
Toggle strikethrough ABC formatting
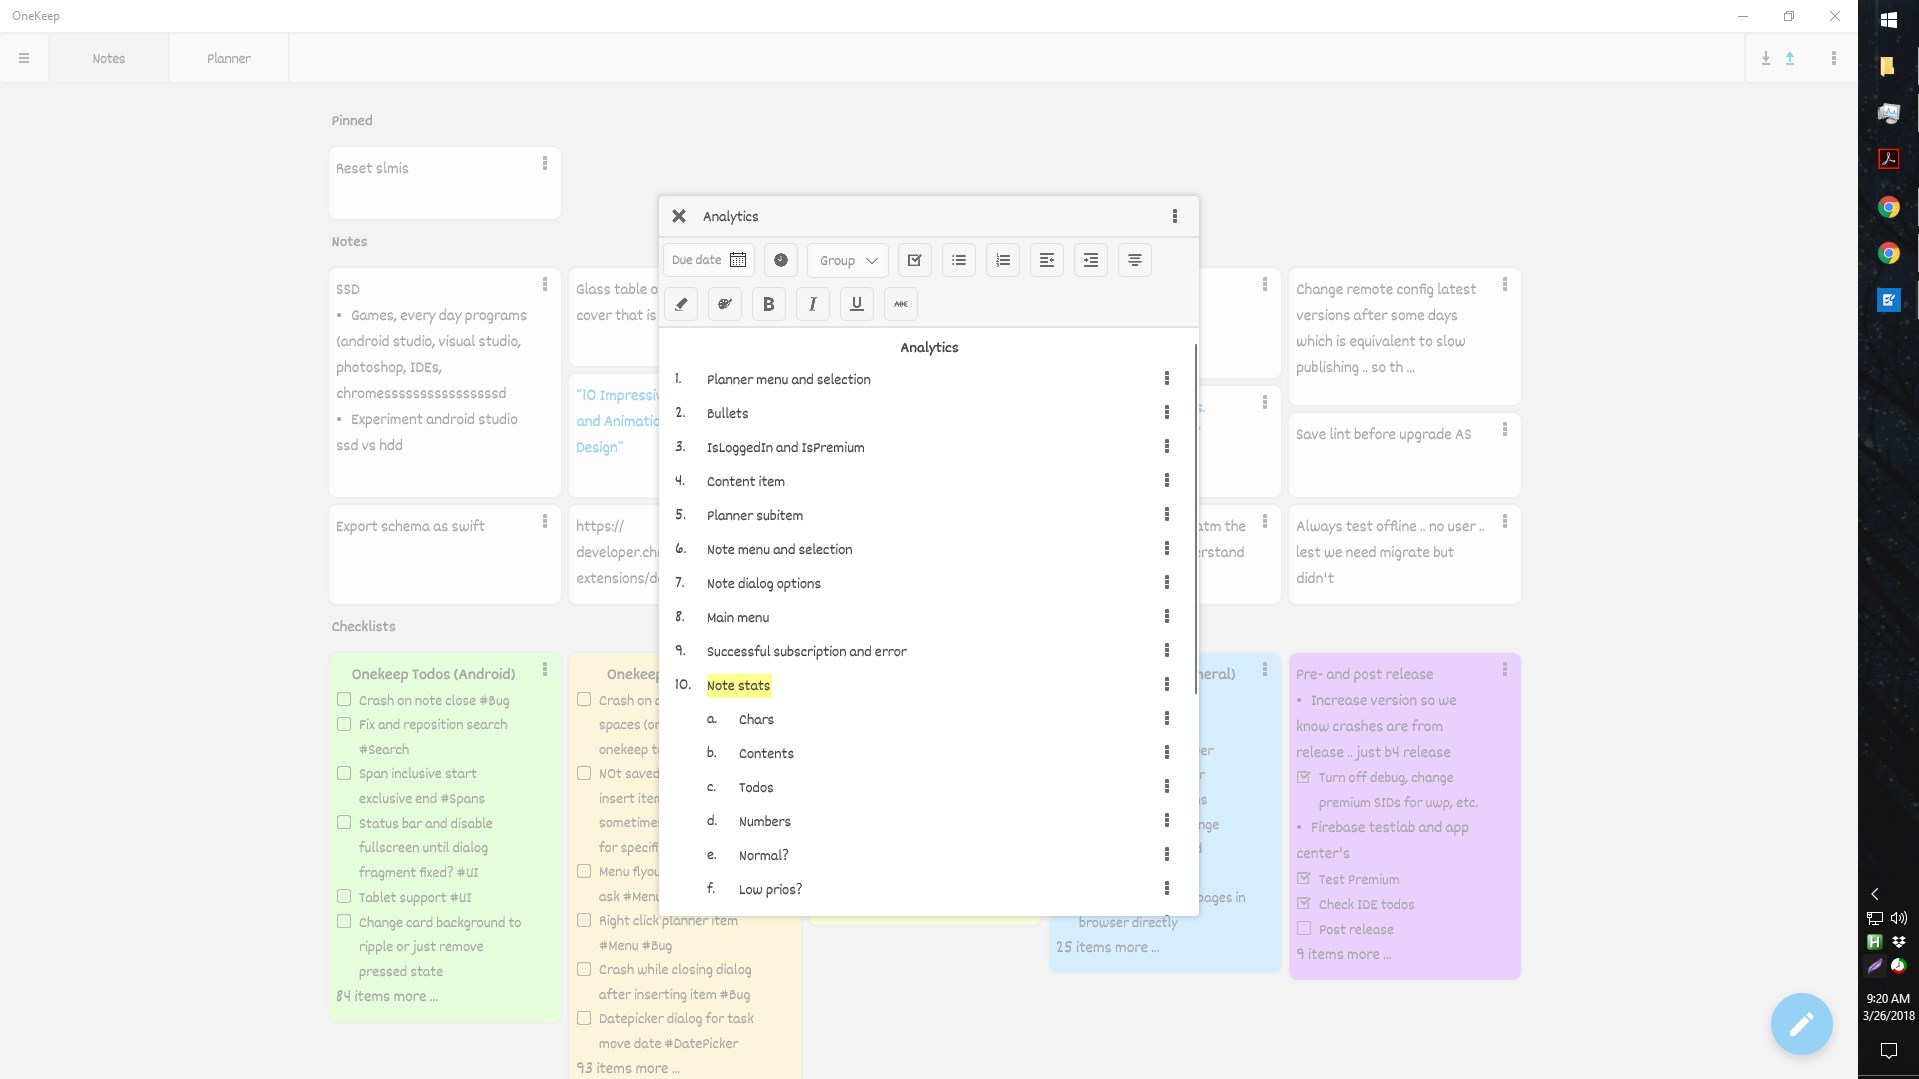(901, 304)
